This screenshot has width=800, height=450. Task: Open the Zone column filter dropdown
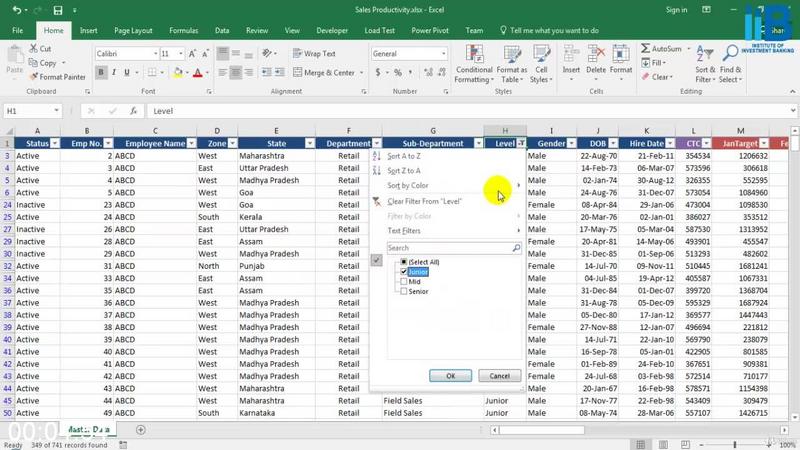pos(232,143)
